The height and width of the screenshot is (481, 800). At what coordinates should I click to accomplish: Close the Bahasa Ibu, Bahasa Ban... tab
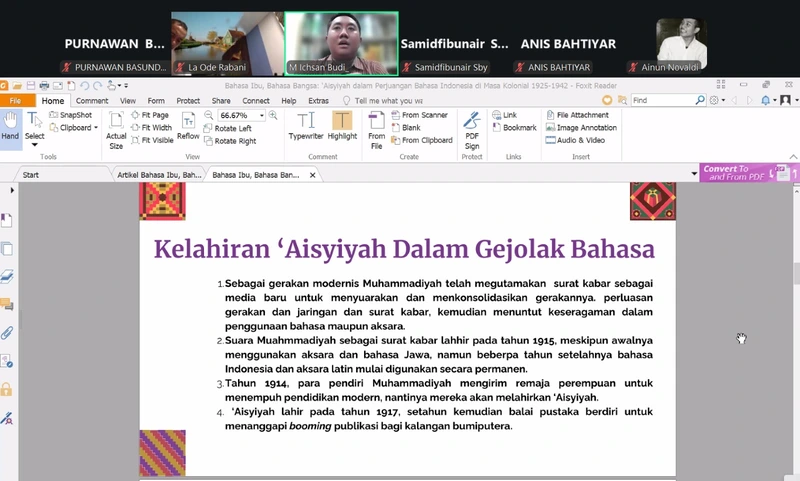pos(312,175)
